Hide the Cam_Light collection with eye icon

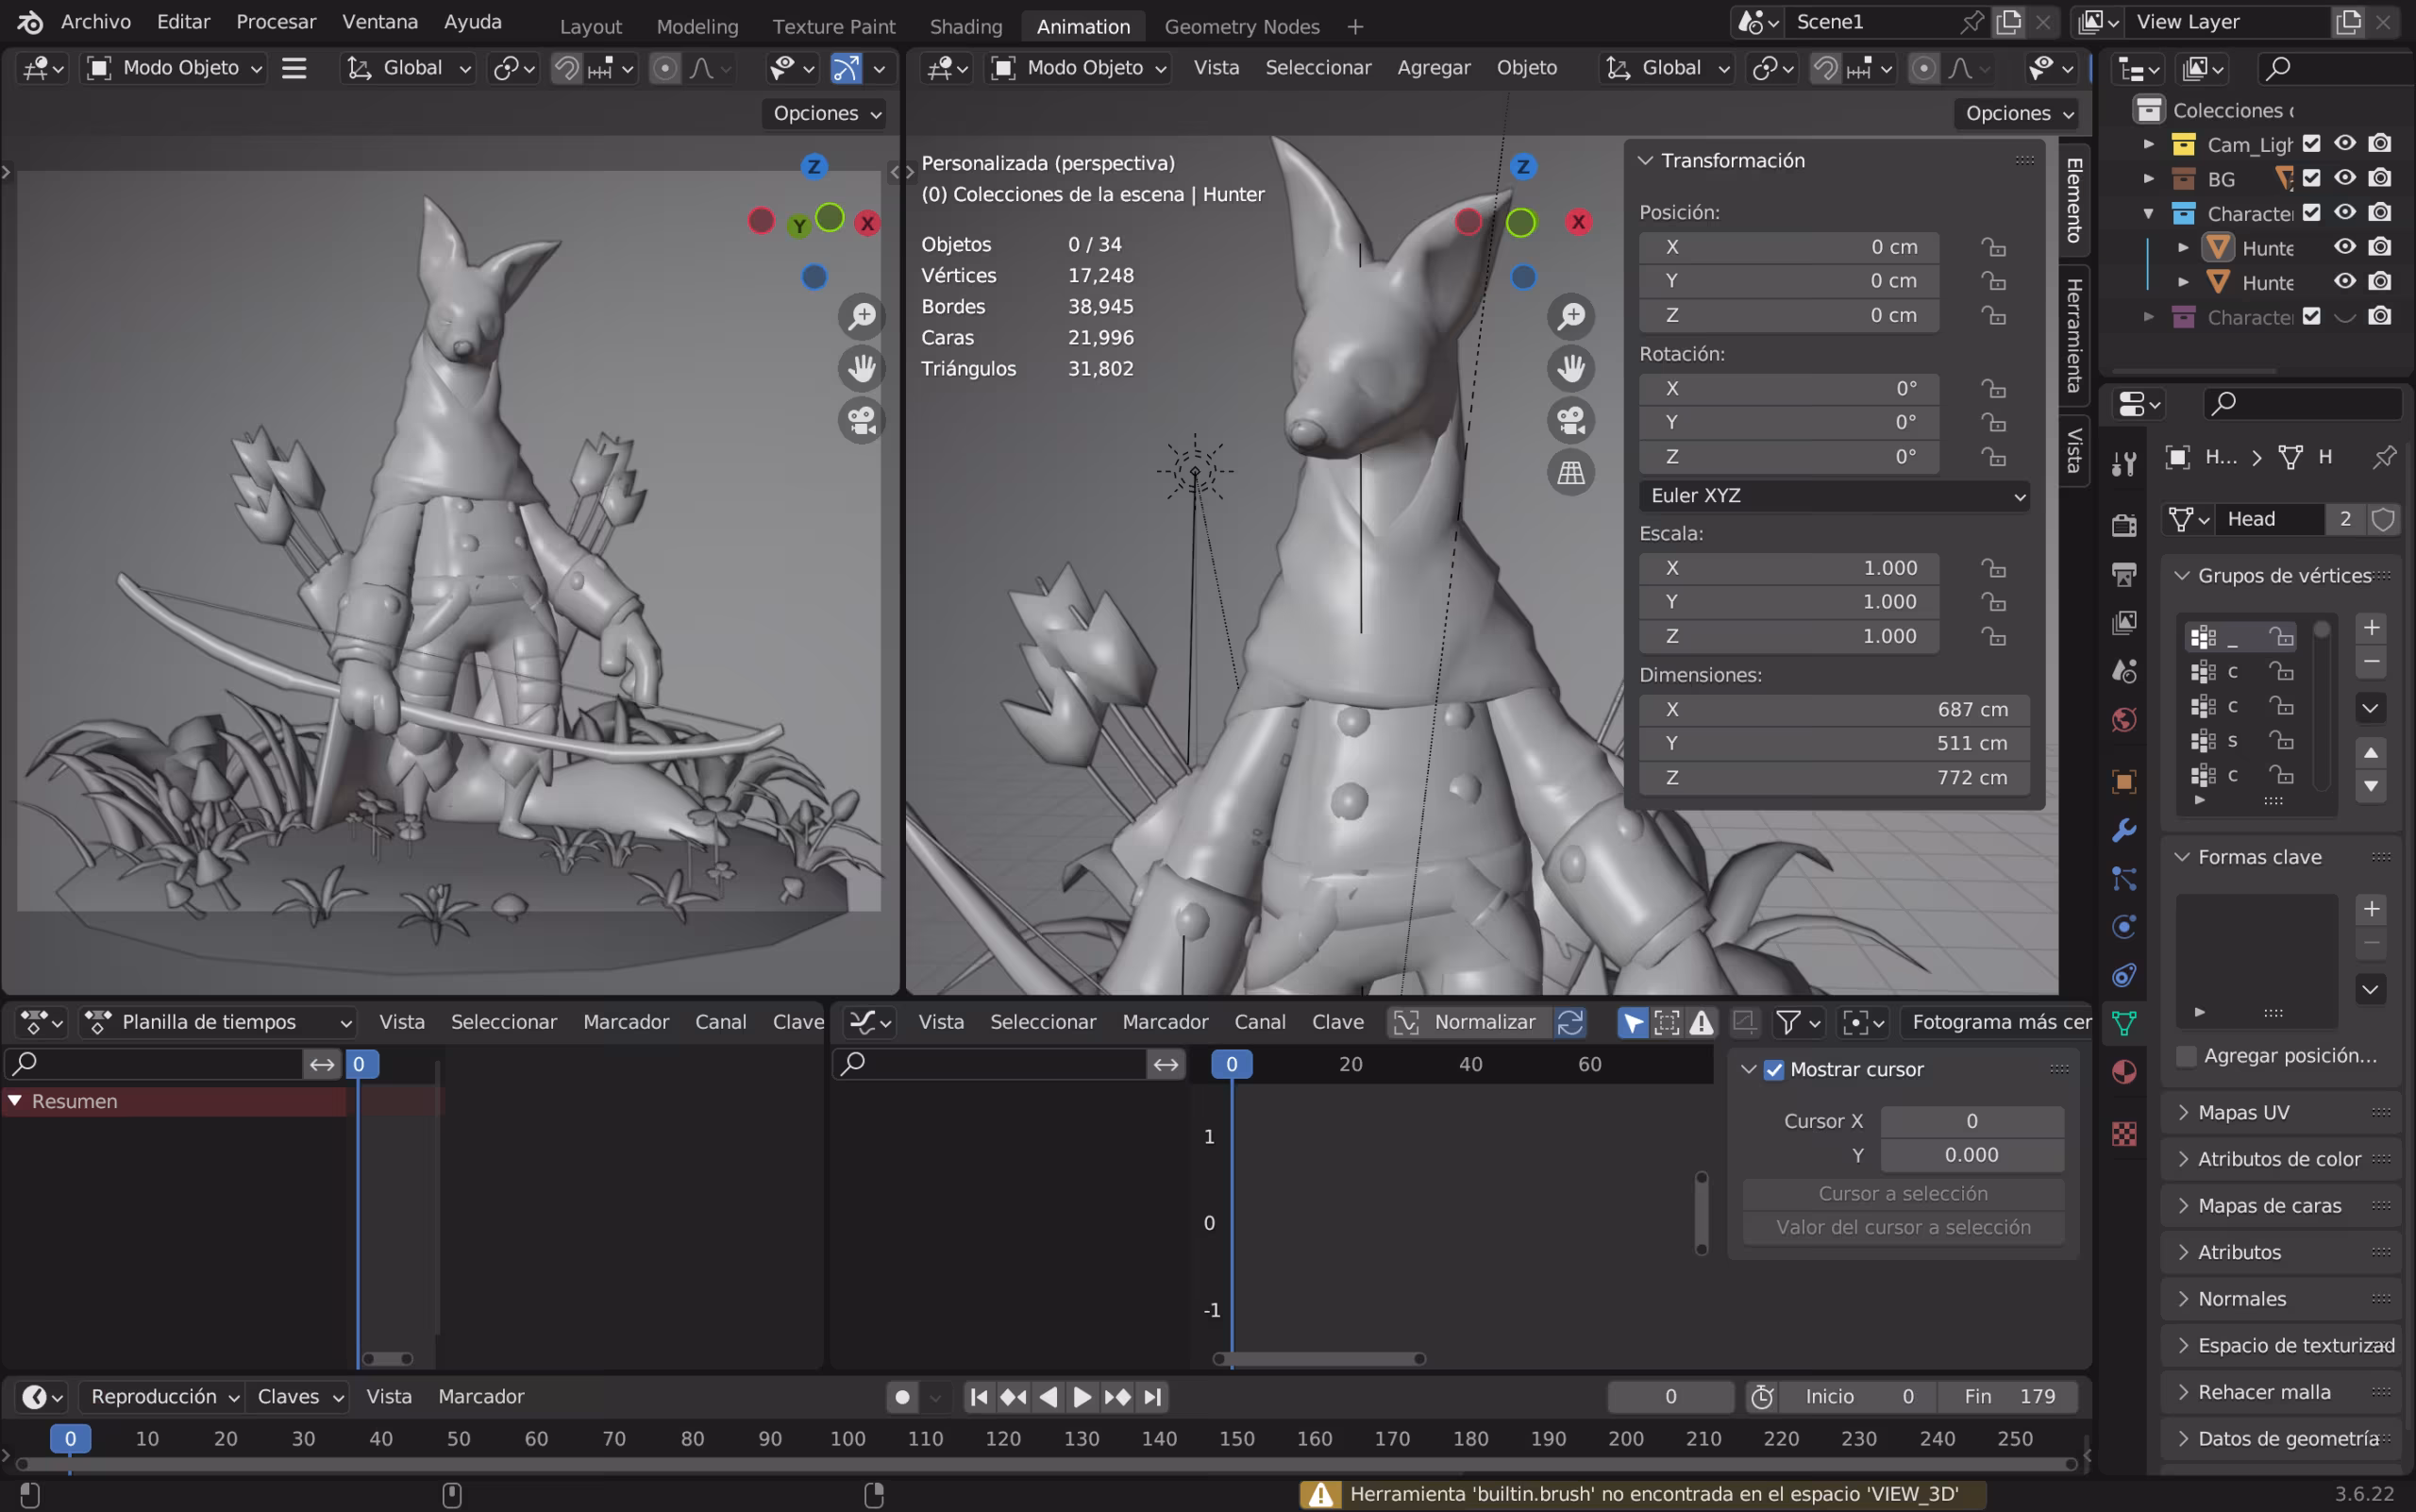click(x=2345, y=144)
